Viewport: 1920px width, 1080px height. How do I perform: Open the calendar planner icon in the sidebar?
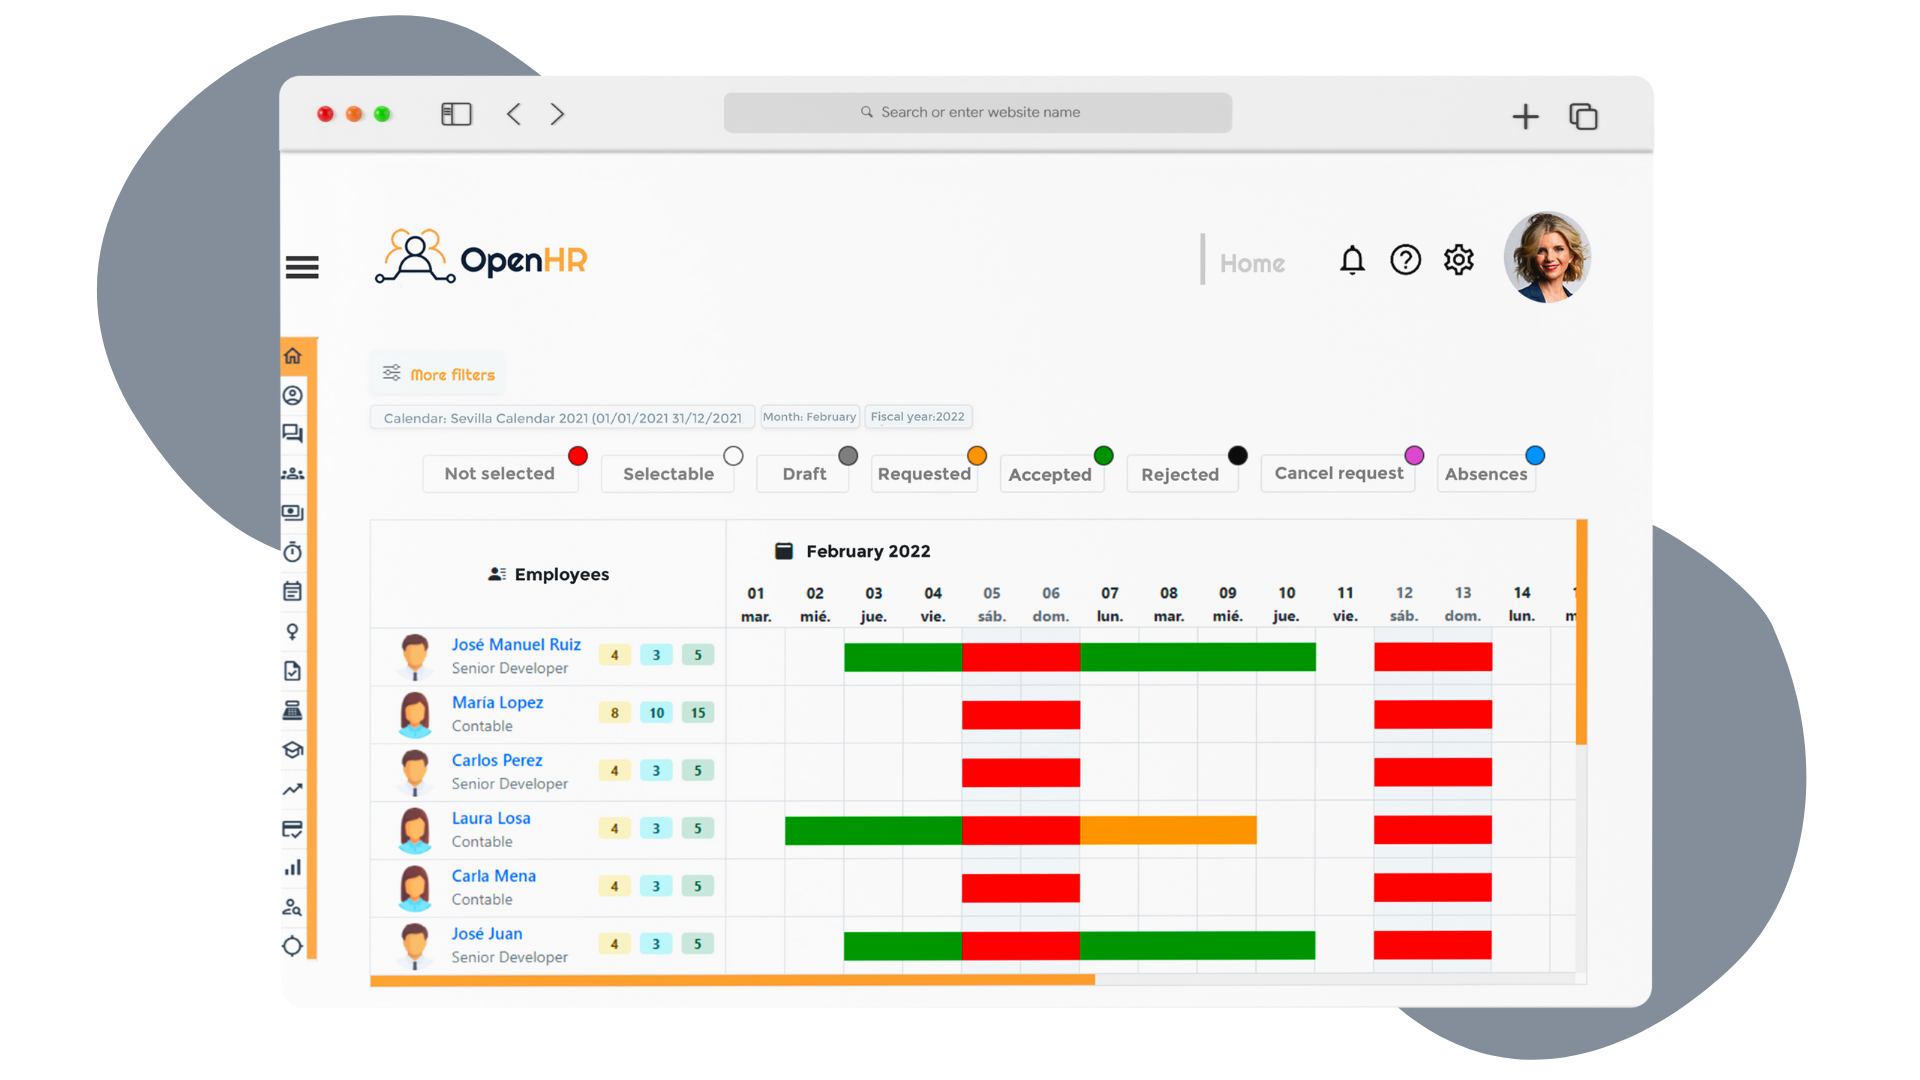point(293,591)
